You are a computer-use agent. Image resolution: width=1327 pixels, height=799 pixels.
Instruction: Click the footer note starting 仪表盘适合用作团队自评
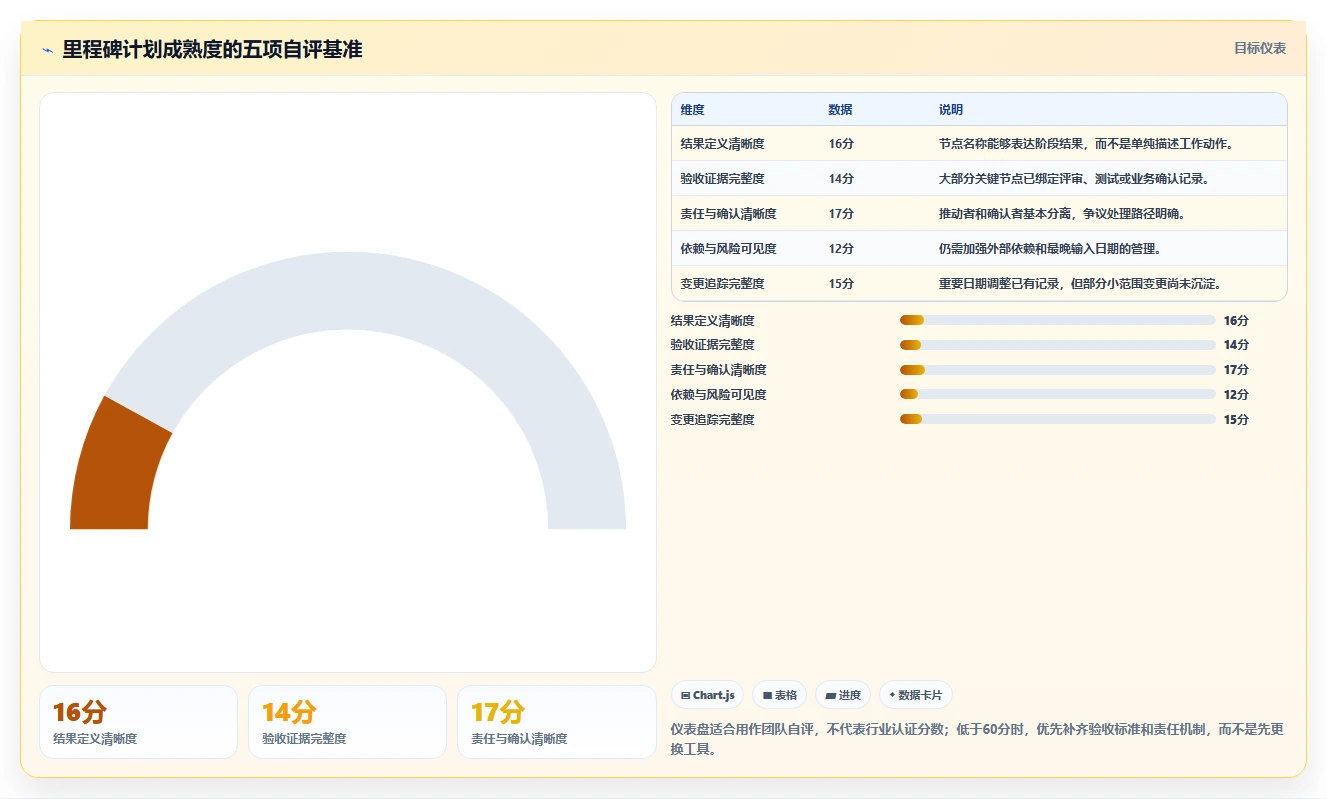pyautogui.click(x=977, y=739)
